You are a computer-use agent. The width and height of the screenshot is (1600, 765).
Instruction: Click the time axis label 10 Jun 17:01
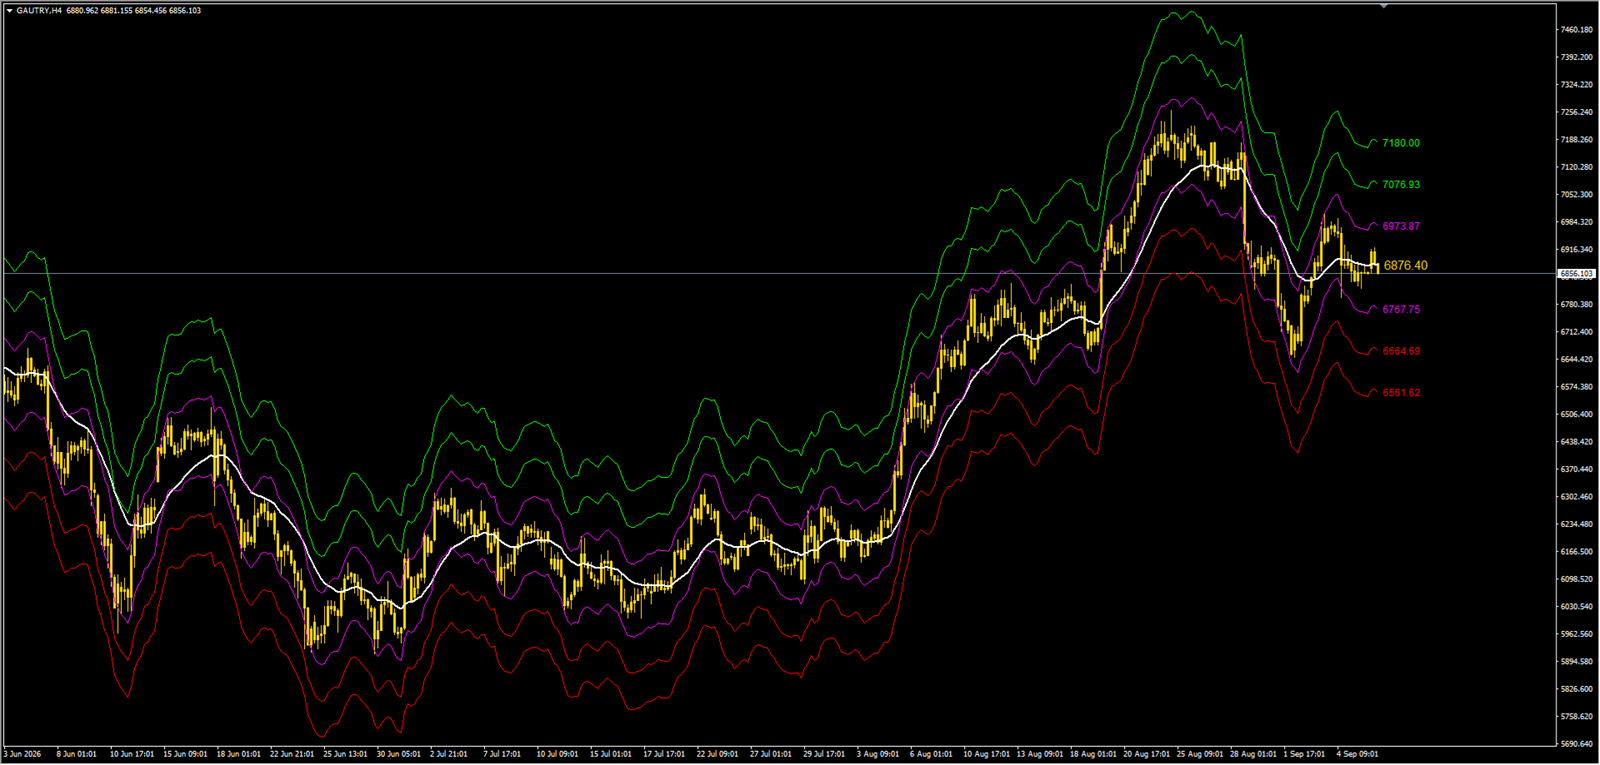(132, 754)
